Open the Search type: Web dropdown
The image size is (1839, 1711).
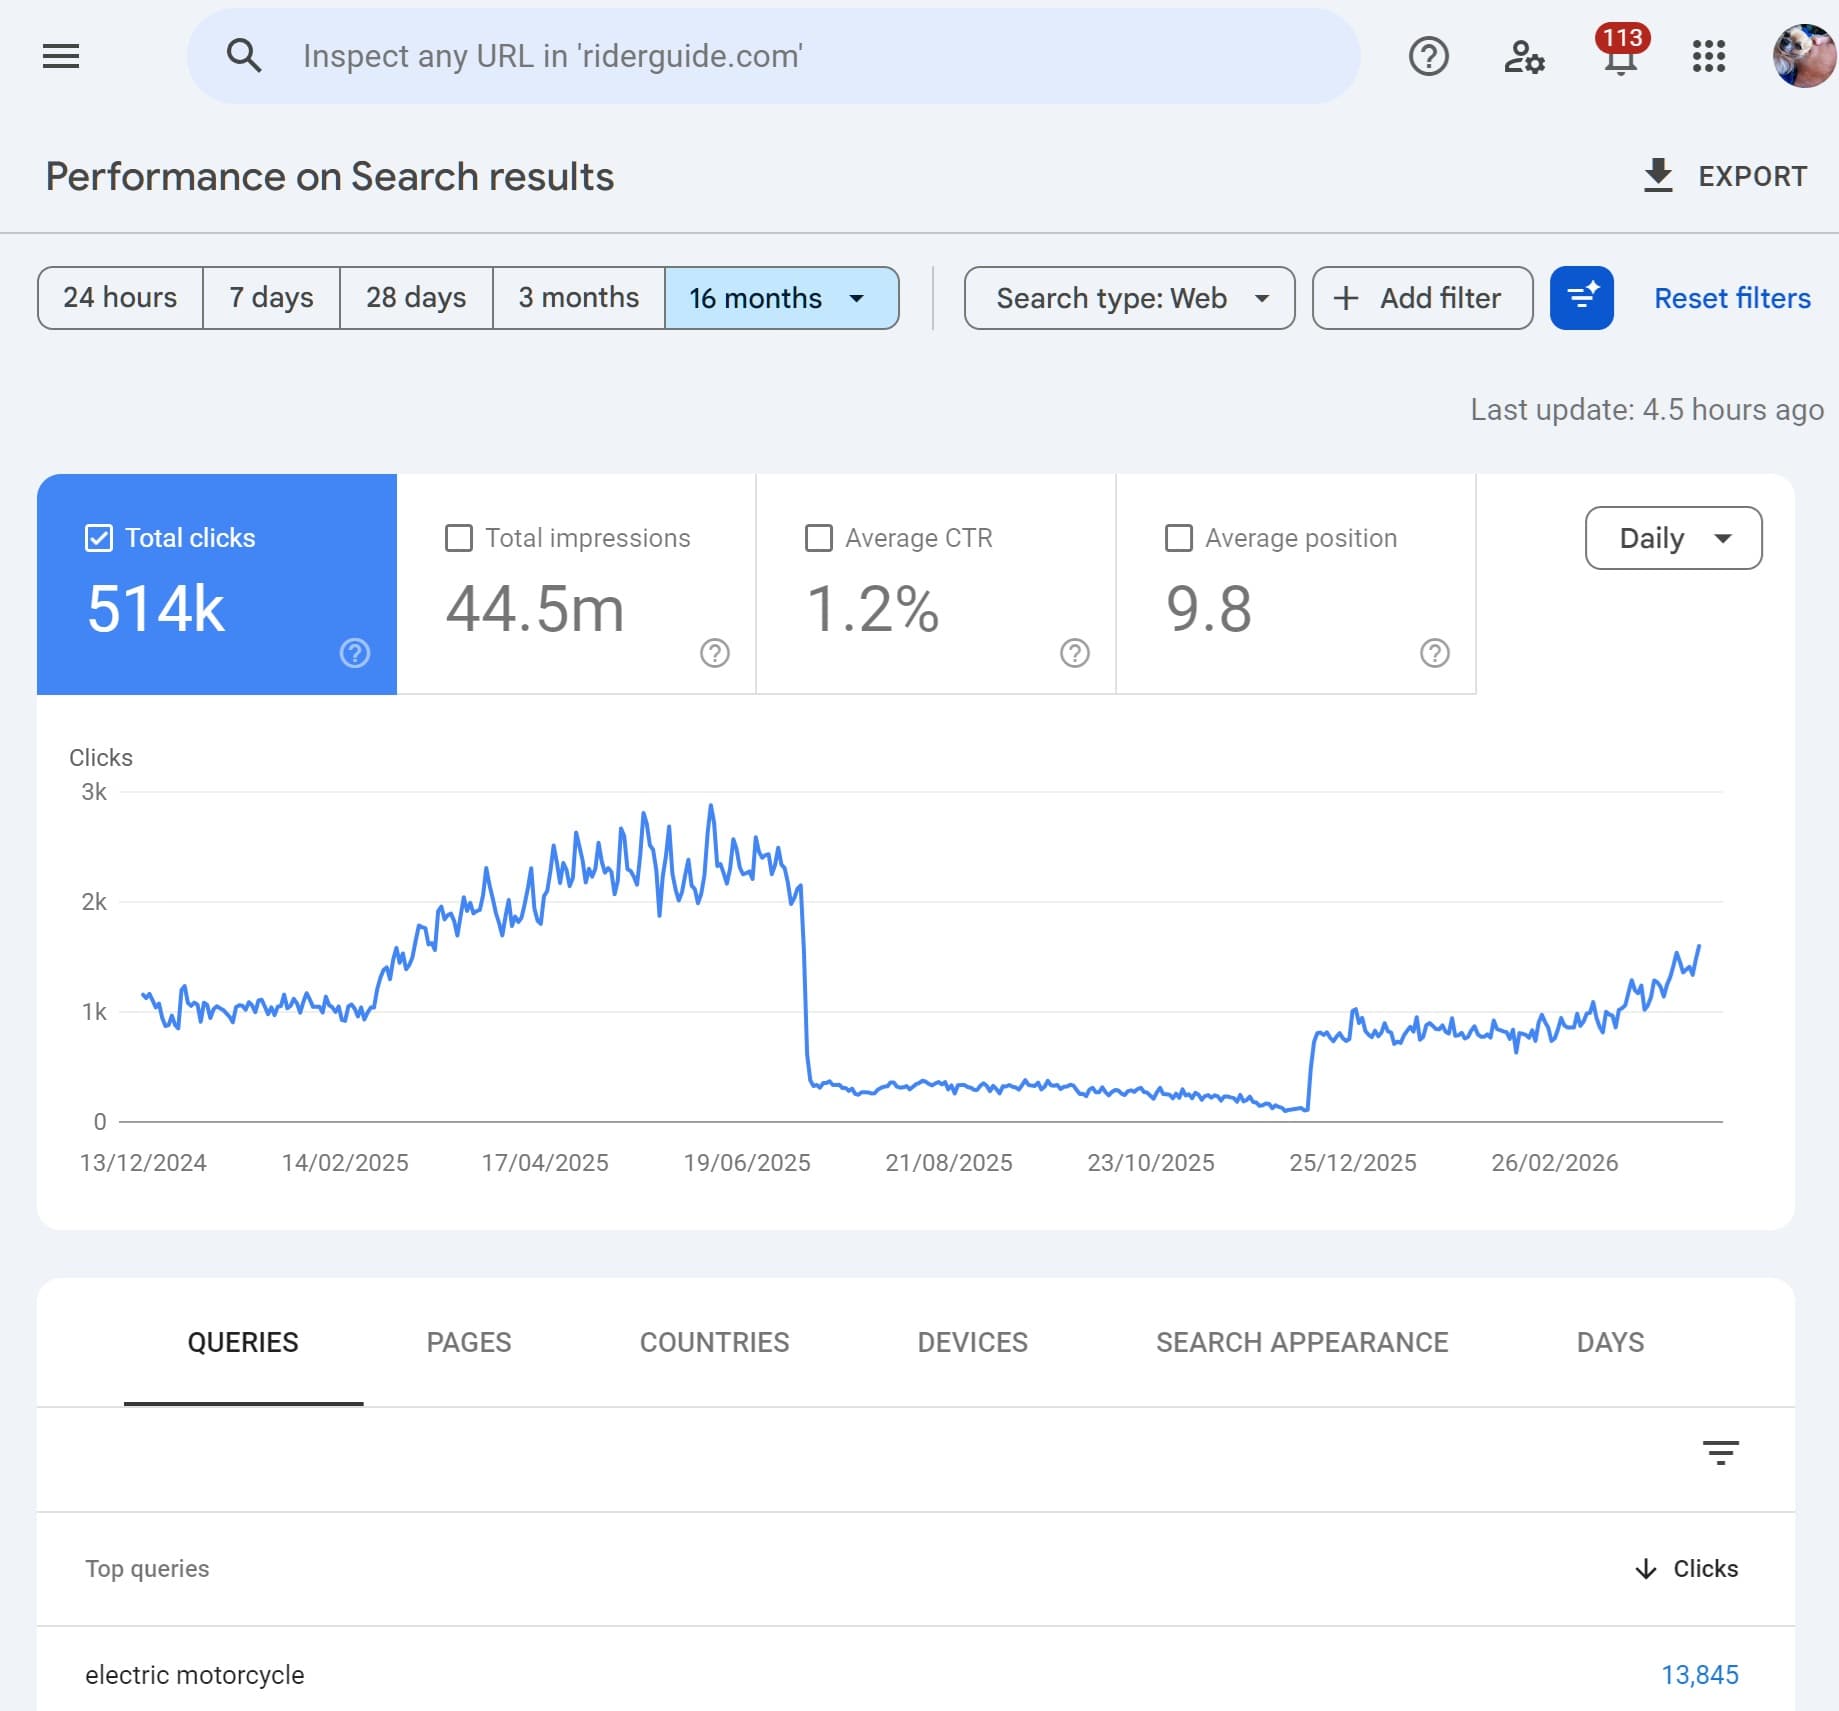tap(1128, 298)
